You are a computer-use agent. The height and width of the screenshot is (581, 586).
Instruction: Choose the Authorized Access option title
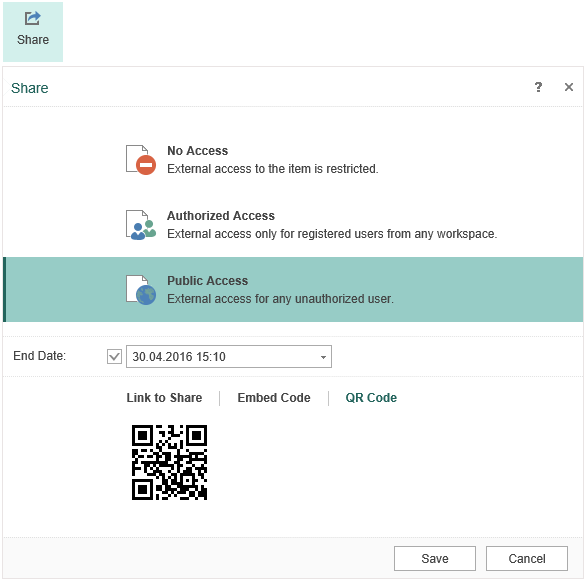(220, 216)
